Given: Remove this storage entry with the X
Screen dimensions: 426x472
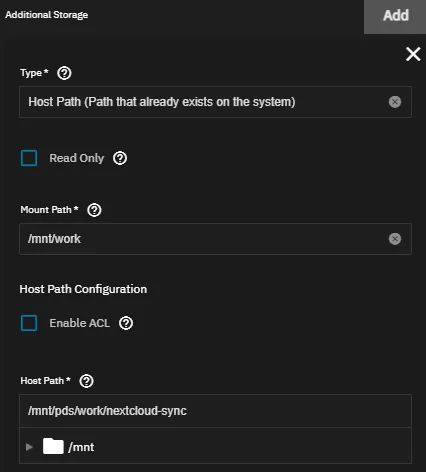Looking at the screenshot, I should (x=413, y=54).
